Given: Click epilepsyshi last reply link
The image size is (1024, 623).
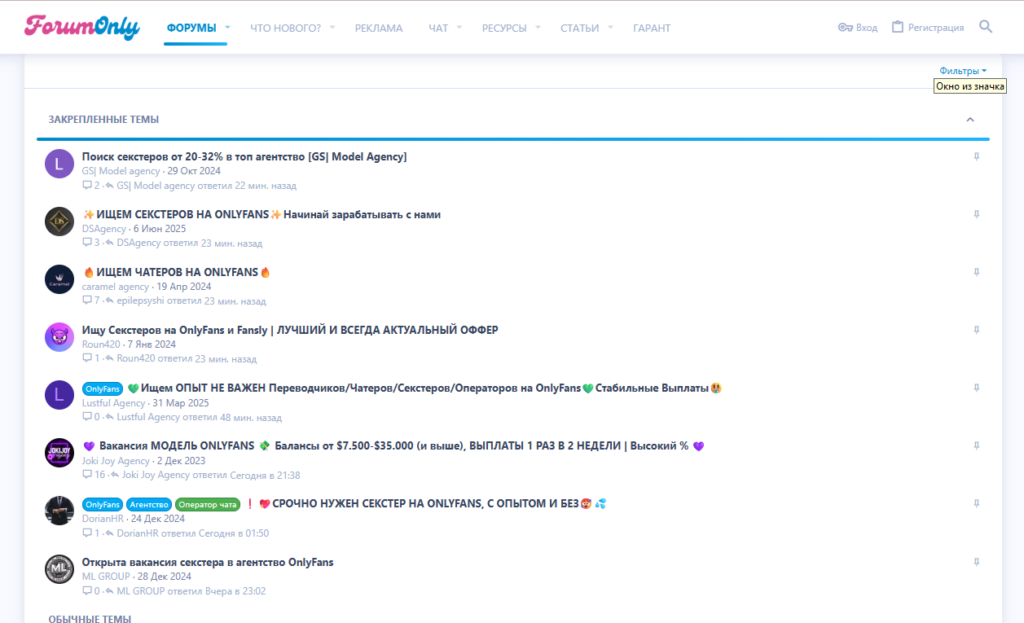Looking at the screenshot, I should point(140,301).
